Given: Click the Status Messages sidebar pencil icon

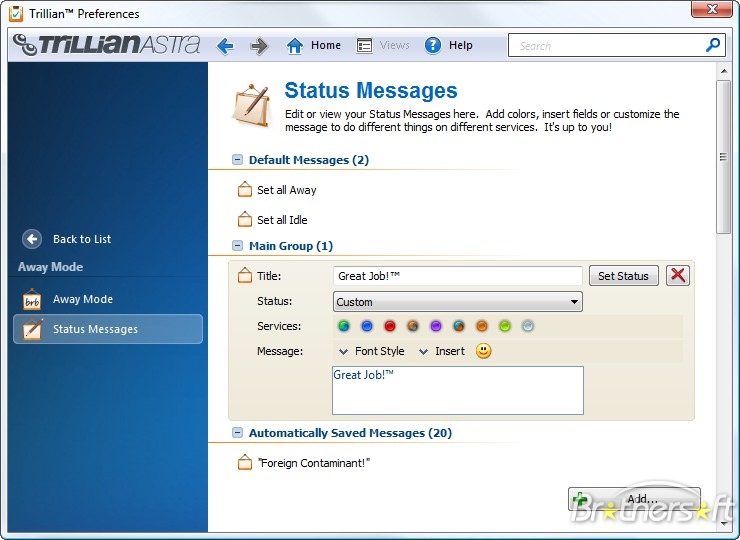Looking at the screenshot, I should tap(32, 329).
